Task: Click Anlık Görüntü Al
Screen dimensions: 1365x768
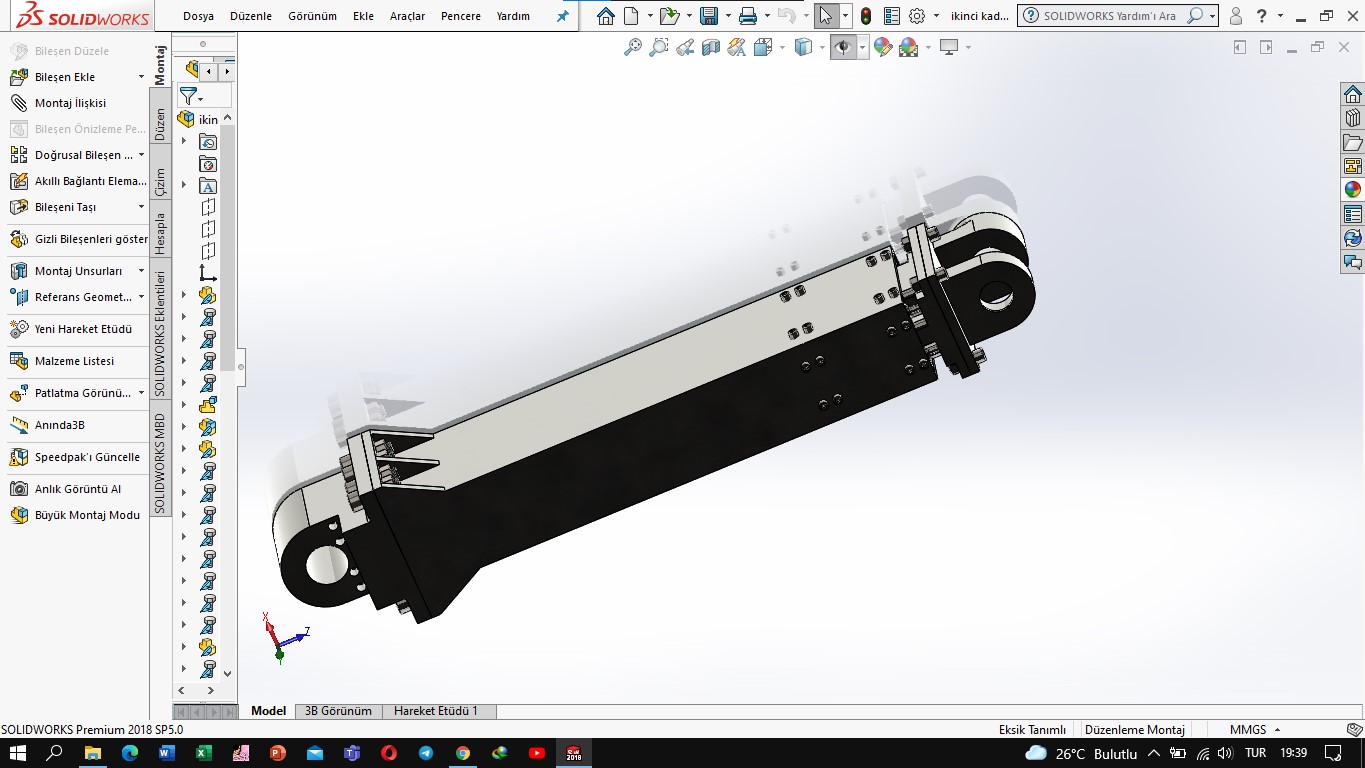Action: pos(66,489)
